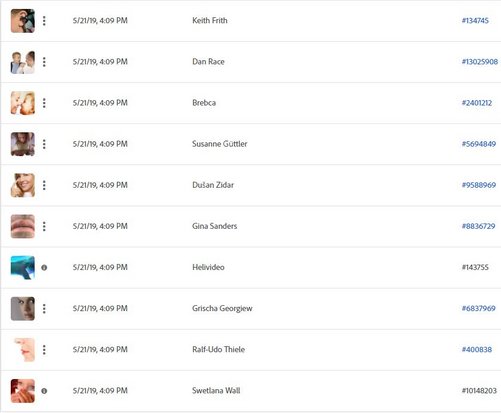
Task: Open asset link #134745
Action: (475, 21)
